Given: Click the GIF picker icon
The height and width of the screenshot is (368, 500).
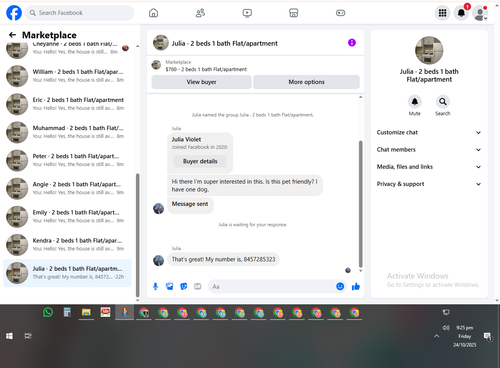Looking at the screenshot, I should pyautogui.click(x=198, y=286).
